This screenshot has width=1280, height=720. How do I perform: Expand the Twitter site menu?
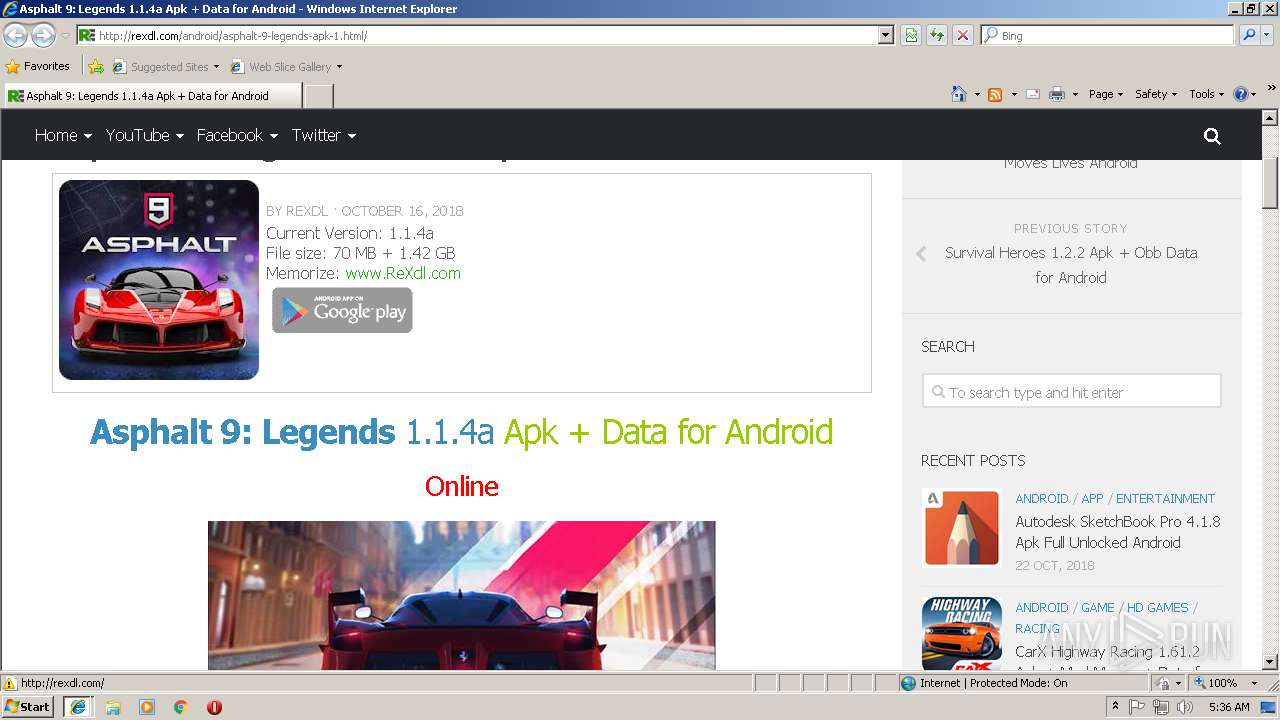coord(324,135)
